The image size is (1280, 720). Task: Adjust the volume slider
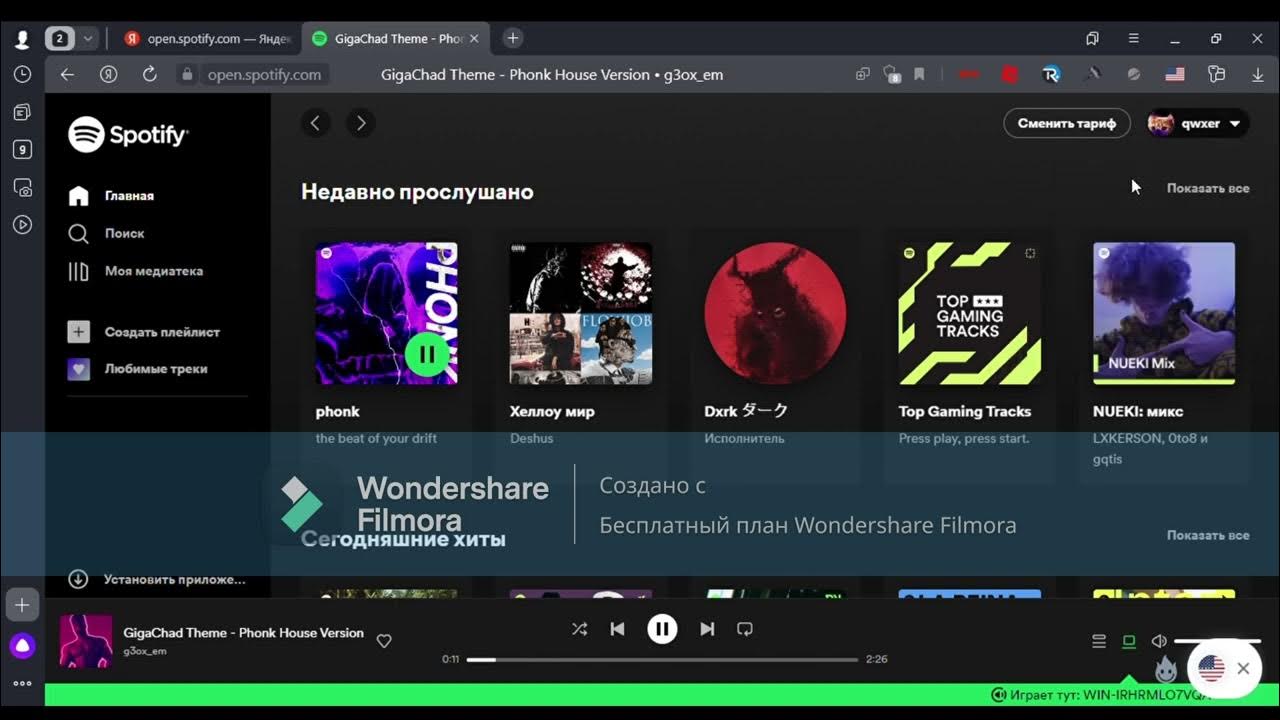tap(1217, 641)
